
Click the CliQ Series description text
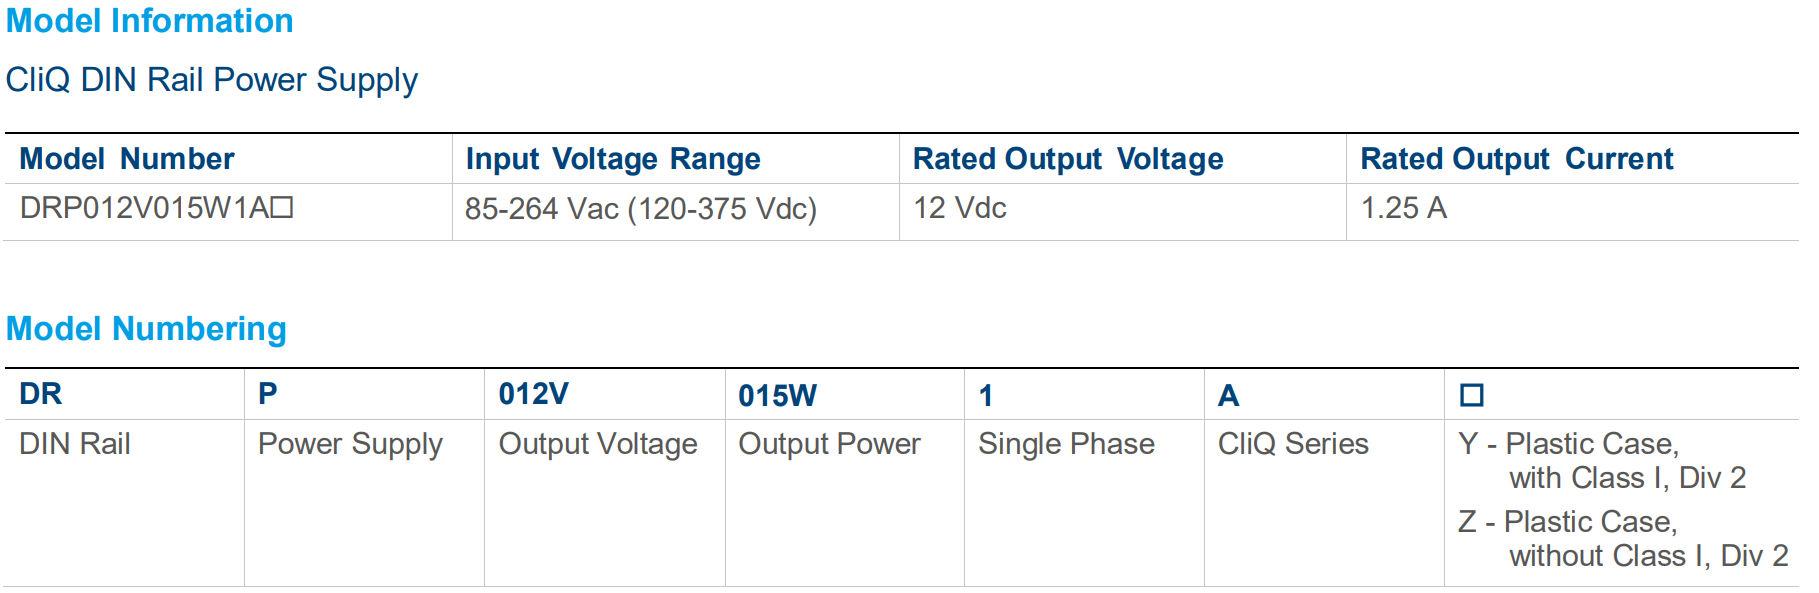pyautogui.click(x=1293, y=444)
